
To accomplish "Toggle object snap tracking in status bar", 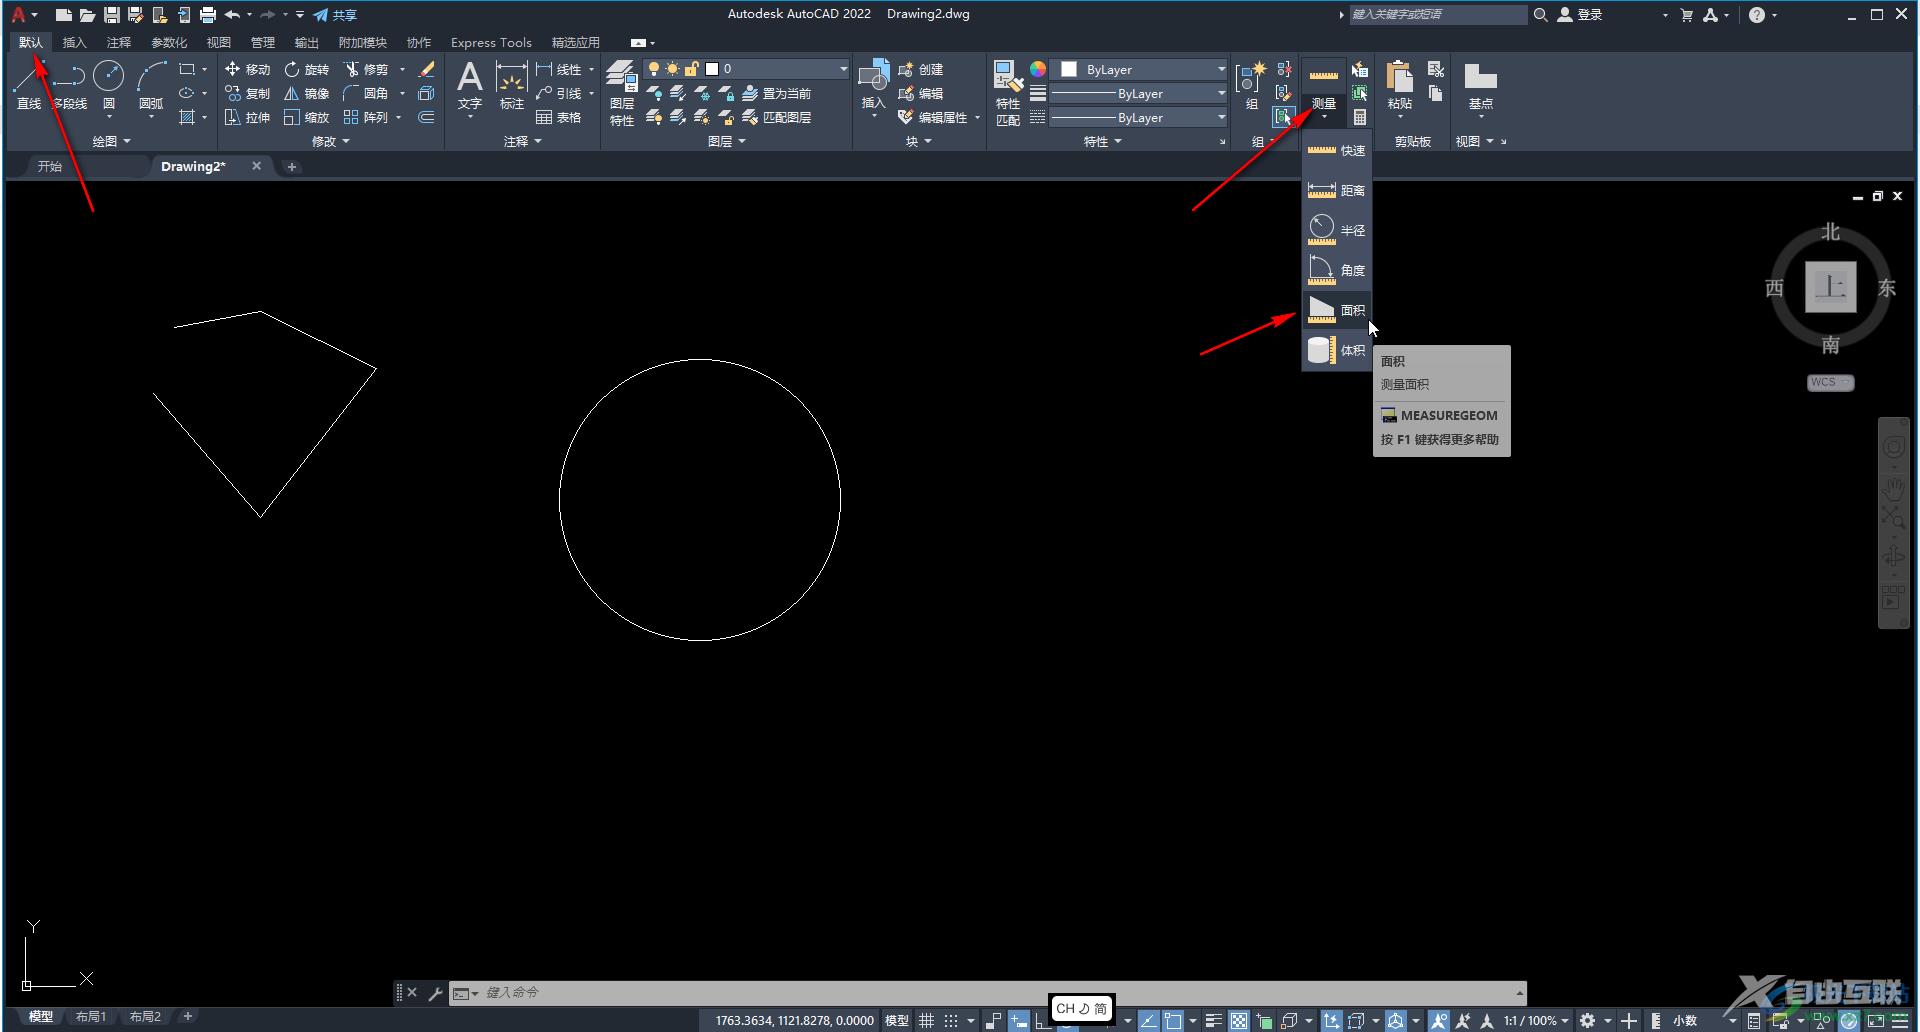I will pos(1148,1021).
